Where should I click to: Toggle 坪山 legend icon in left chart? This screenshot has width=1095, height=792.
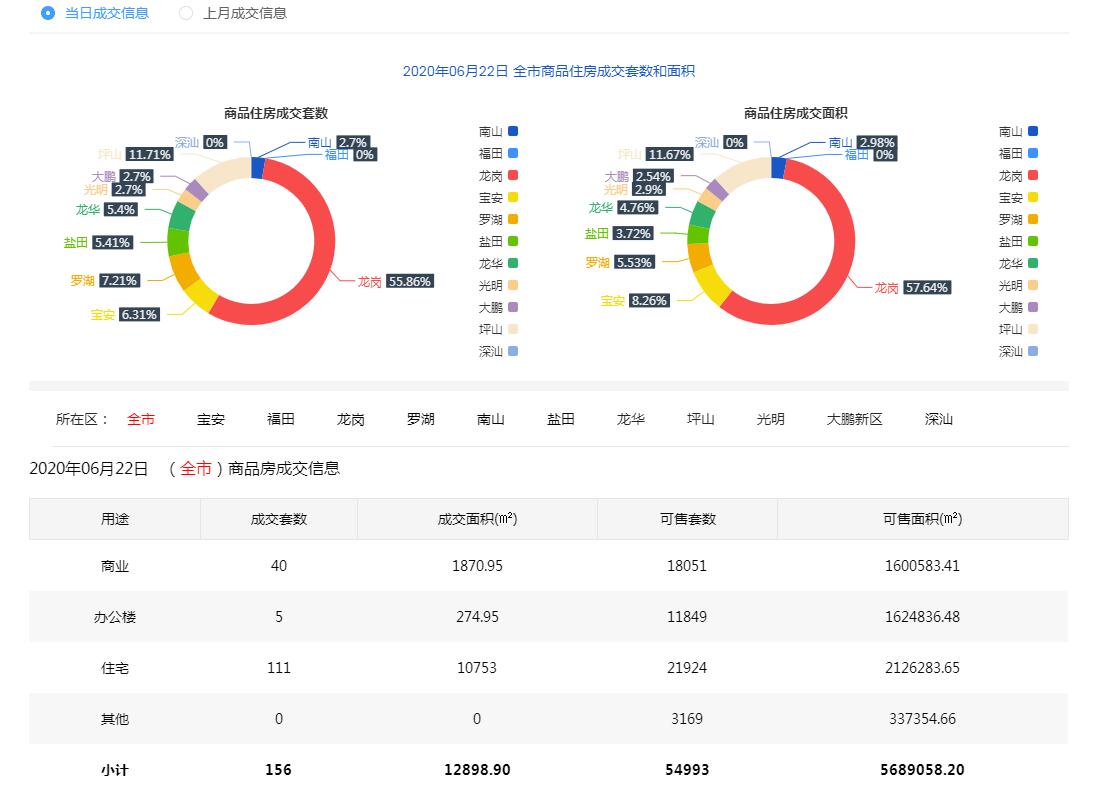[513, 329]
